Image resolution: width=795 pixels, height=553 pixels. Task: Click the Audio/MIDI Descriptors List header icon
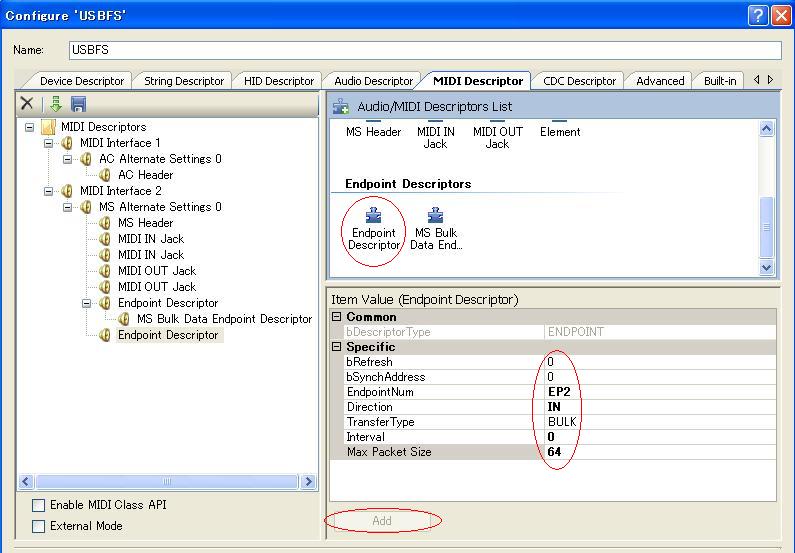point(341,106)
